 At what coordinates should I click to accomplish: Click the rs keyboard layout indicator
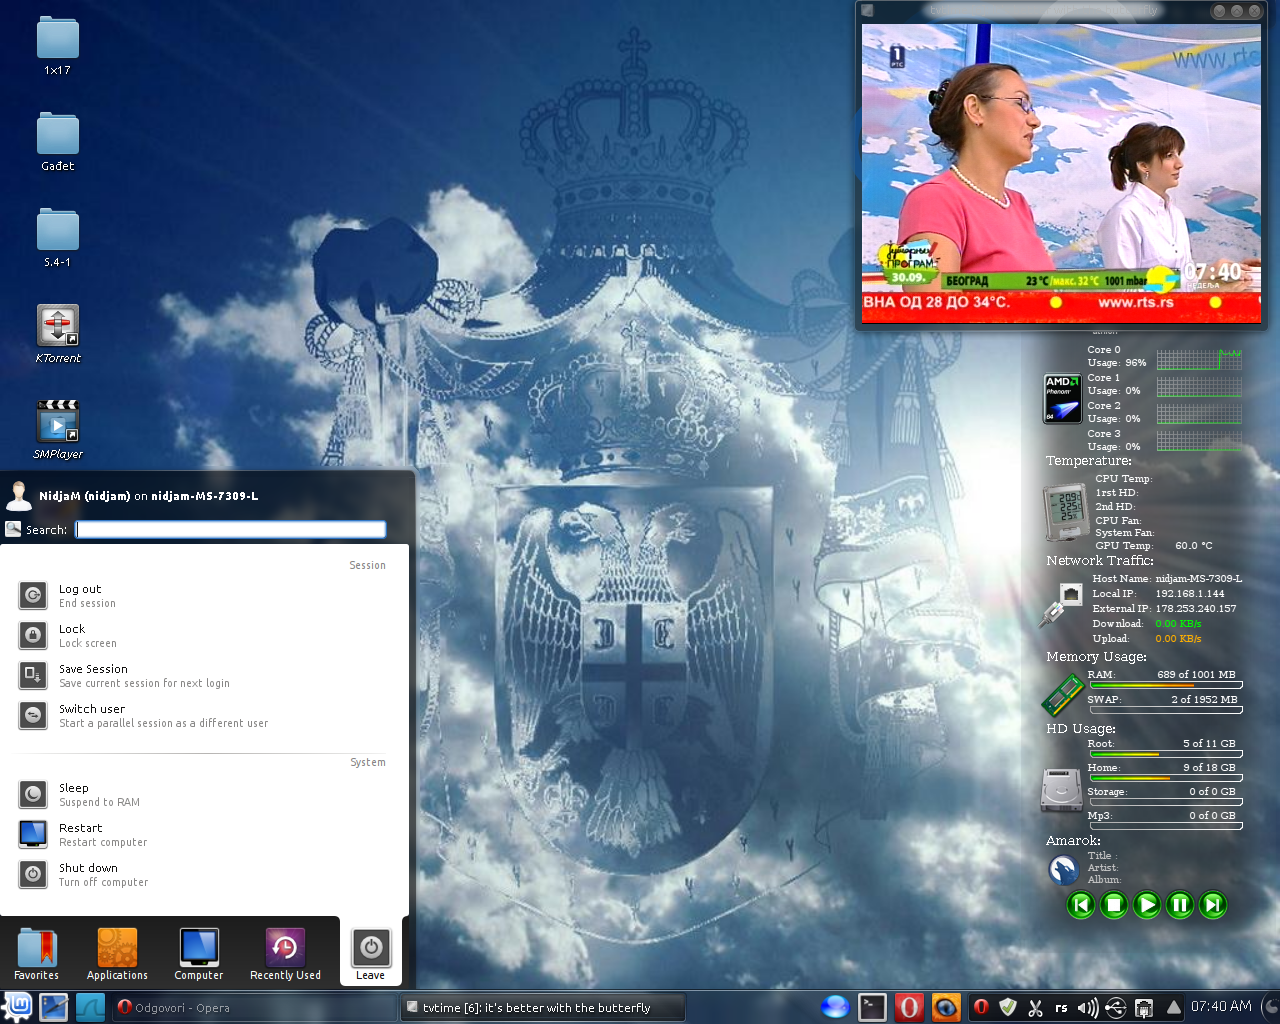[1061, 1008]
